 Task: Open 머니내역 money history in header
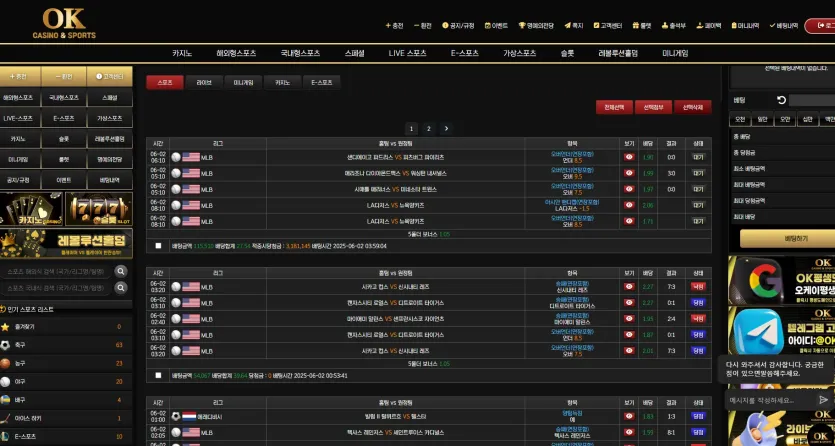point(745,26)
